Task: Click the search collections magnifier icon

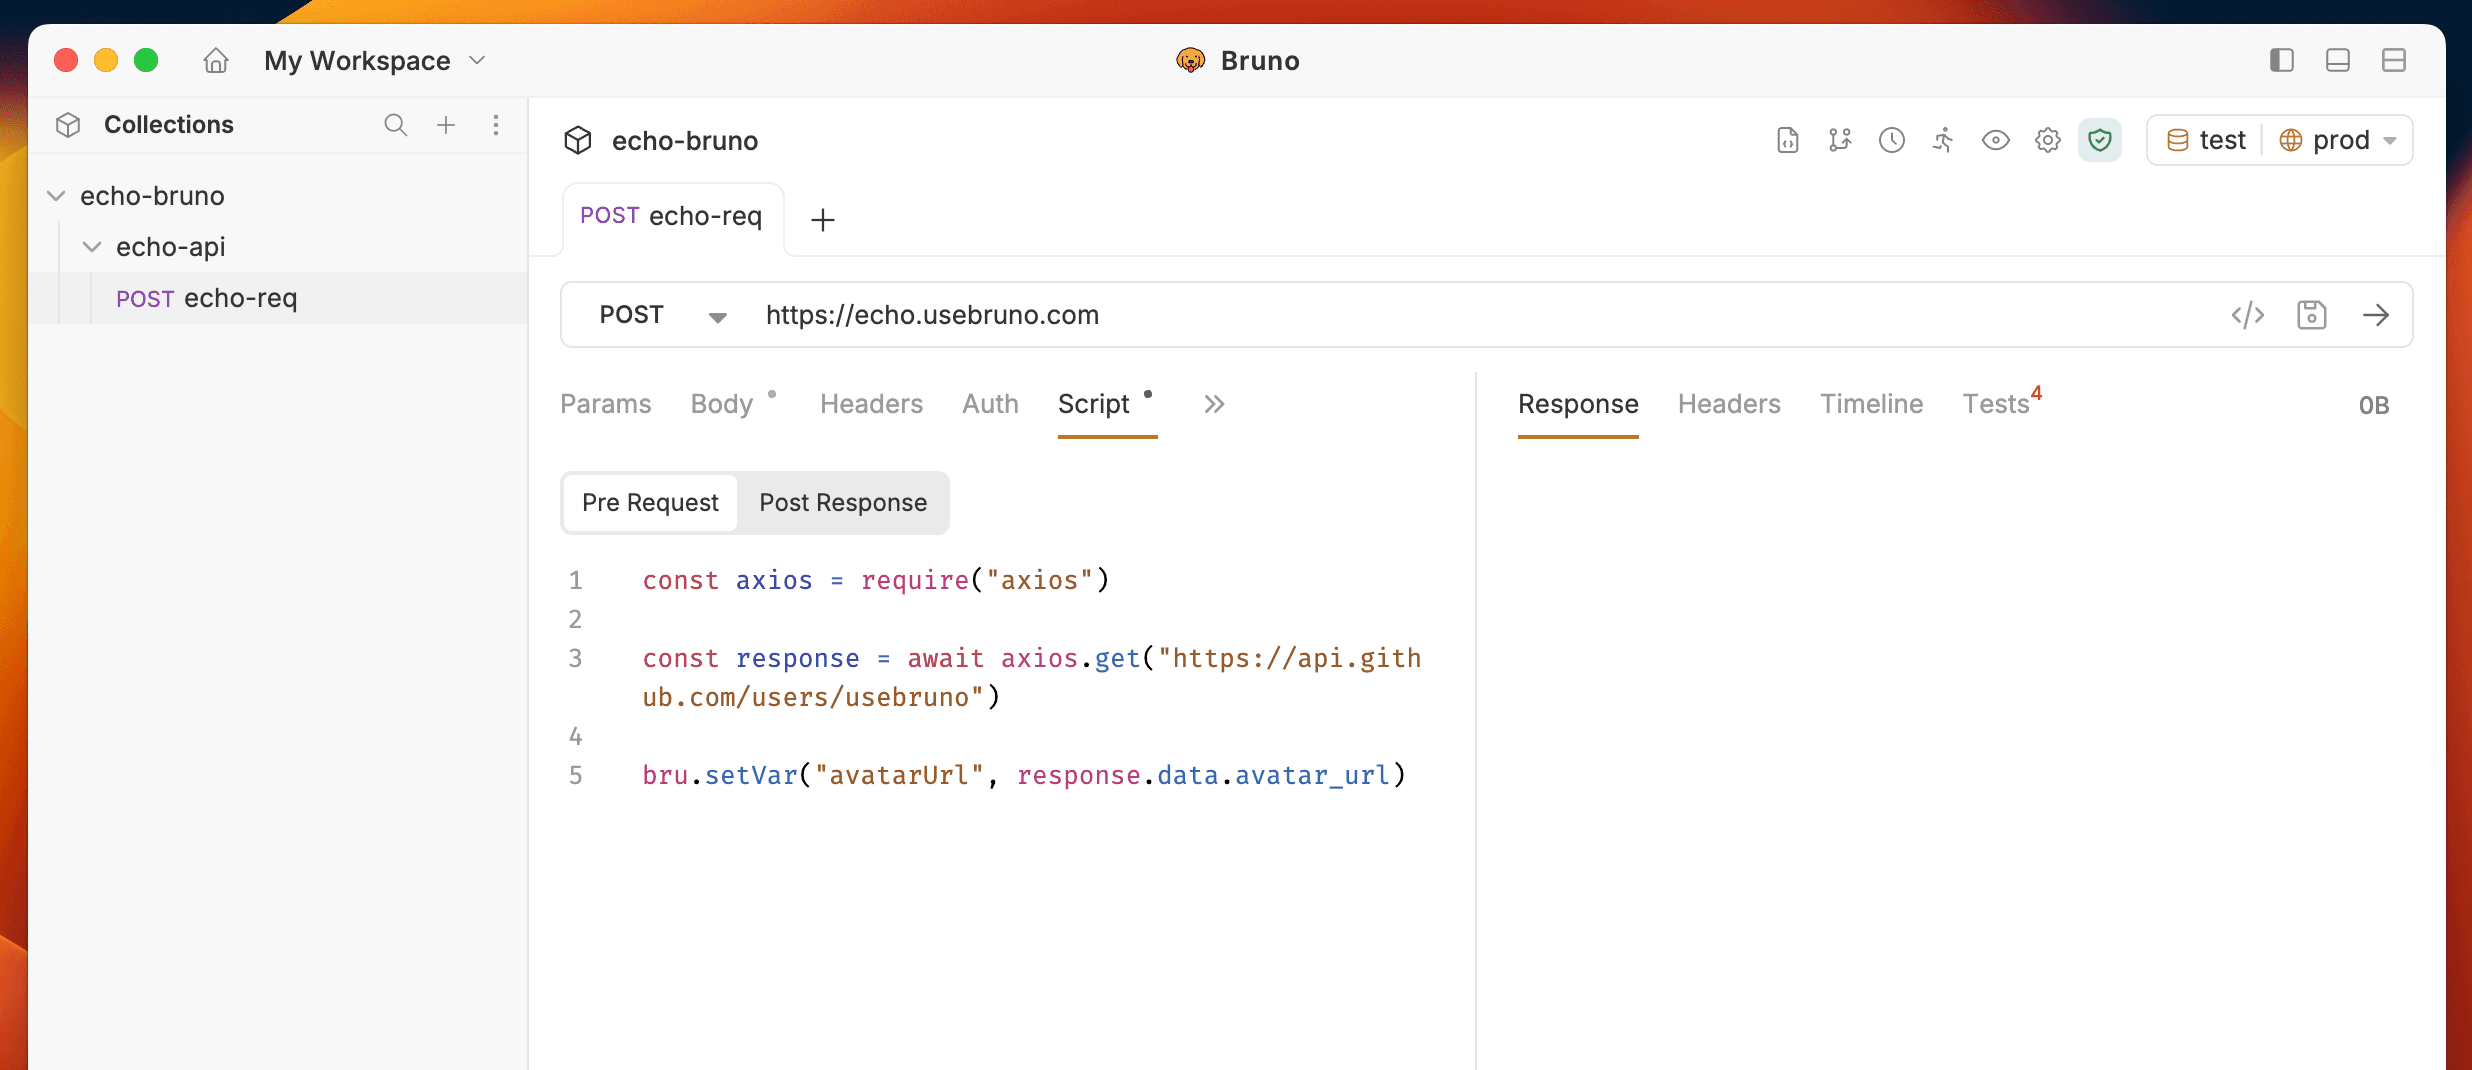Action: [395, 125]
